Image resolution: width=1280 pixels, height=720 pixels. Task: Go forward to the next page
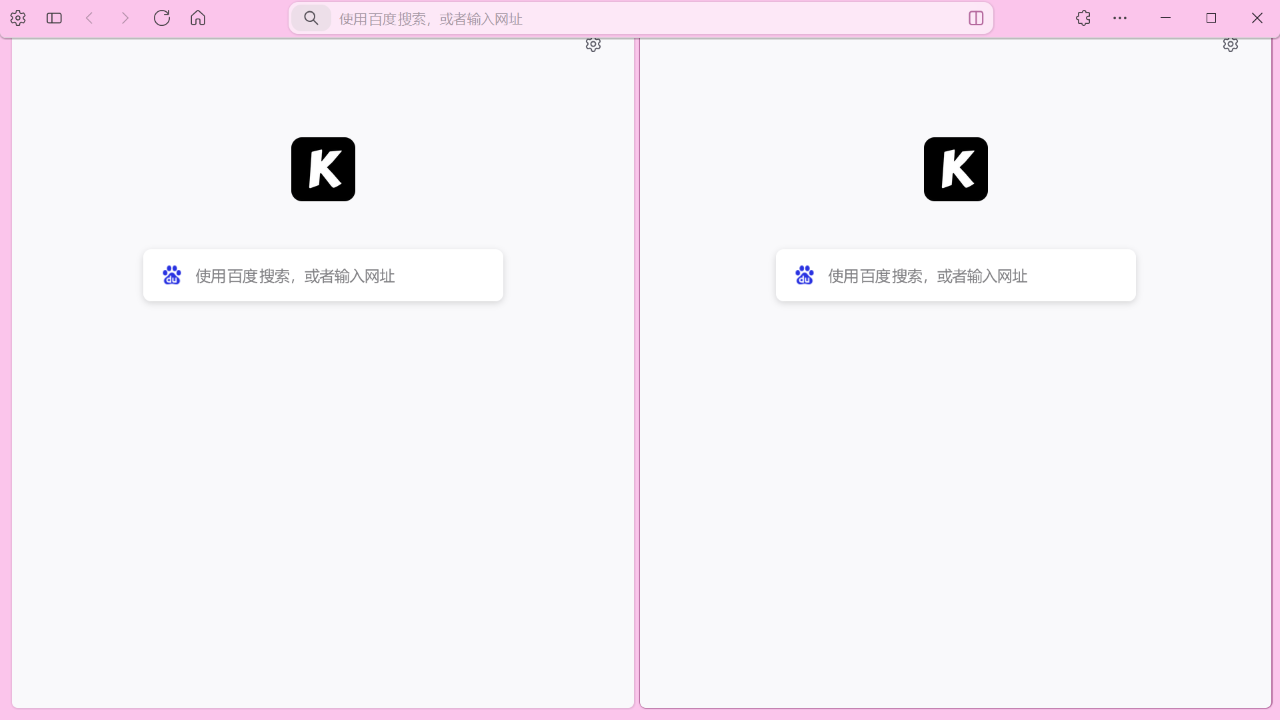click(x=125, y=17)
